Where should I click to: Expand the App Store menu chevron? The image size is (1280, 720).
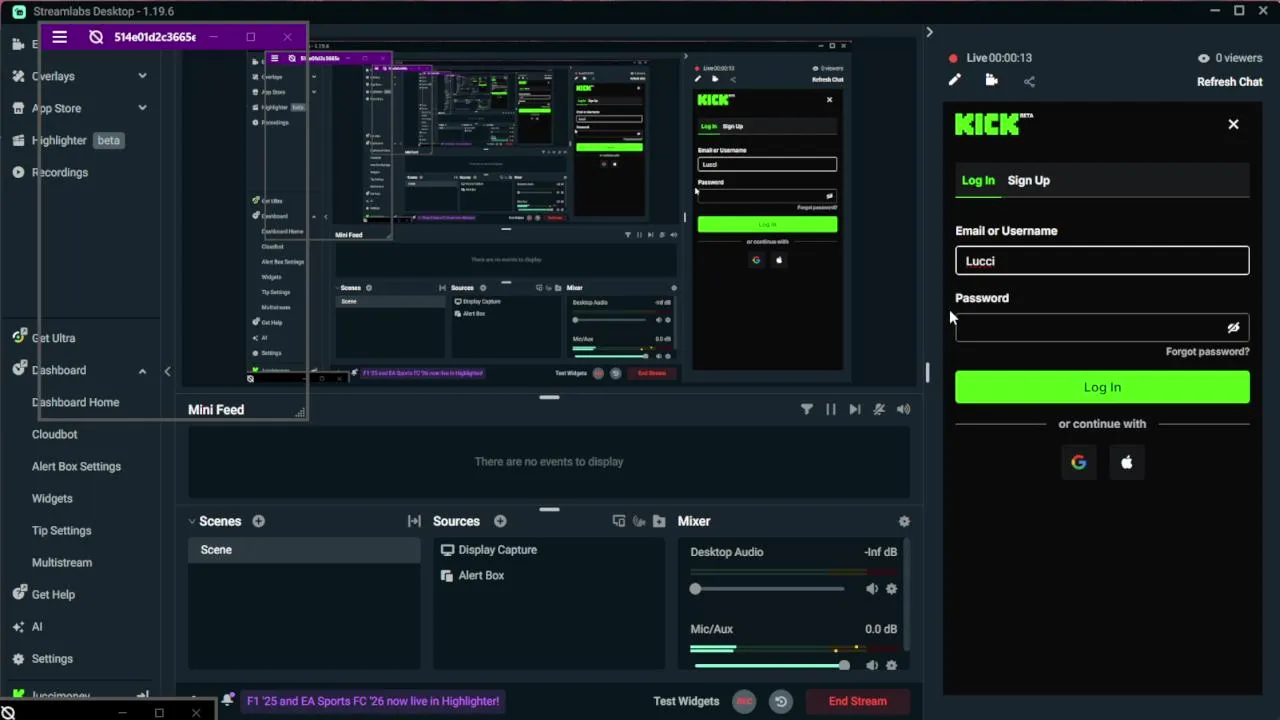click(142, 108)
